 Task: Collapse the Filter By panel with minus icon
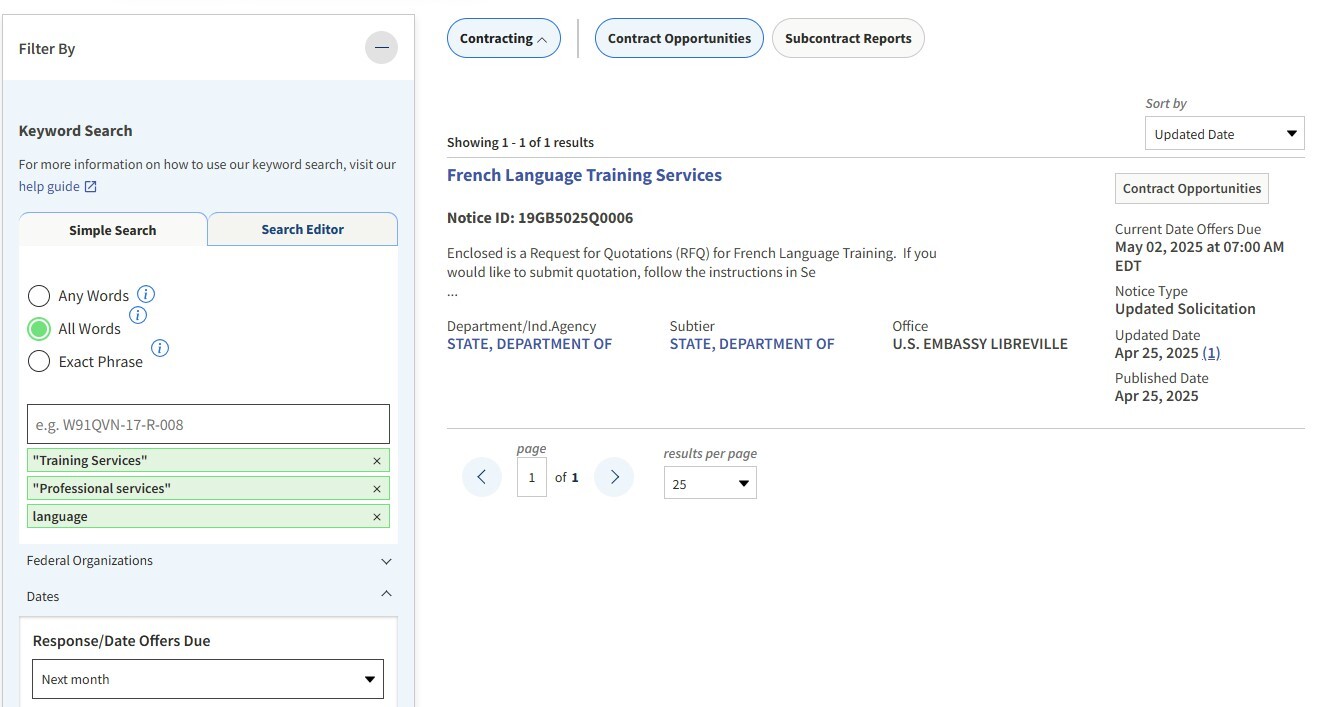381,47
